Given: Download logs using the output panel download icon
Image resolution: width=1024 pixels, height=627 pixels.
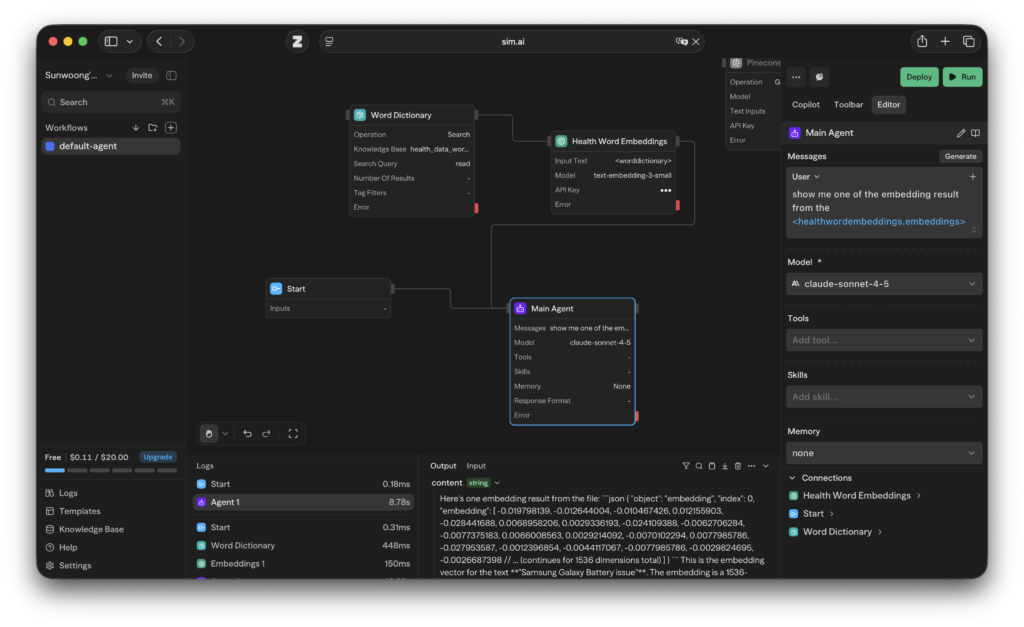Looking at the screenshot, I should (725, 466).
